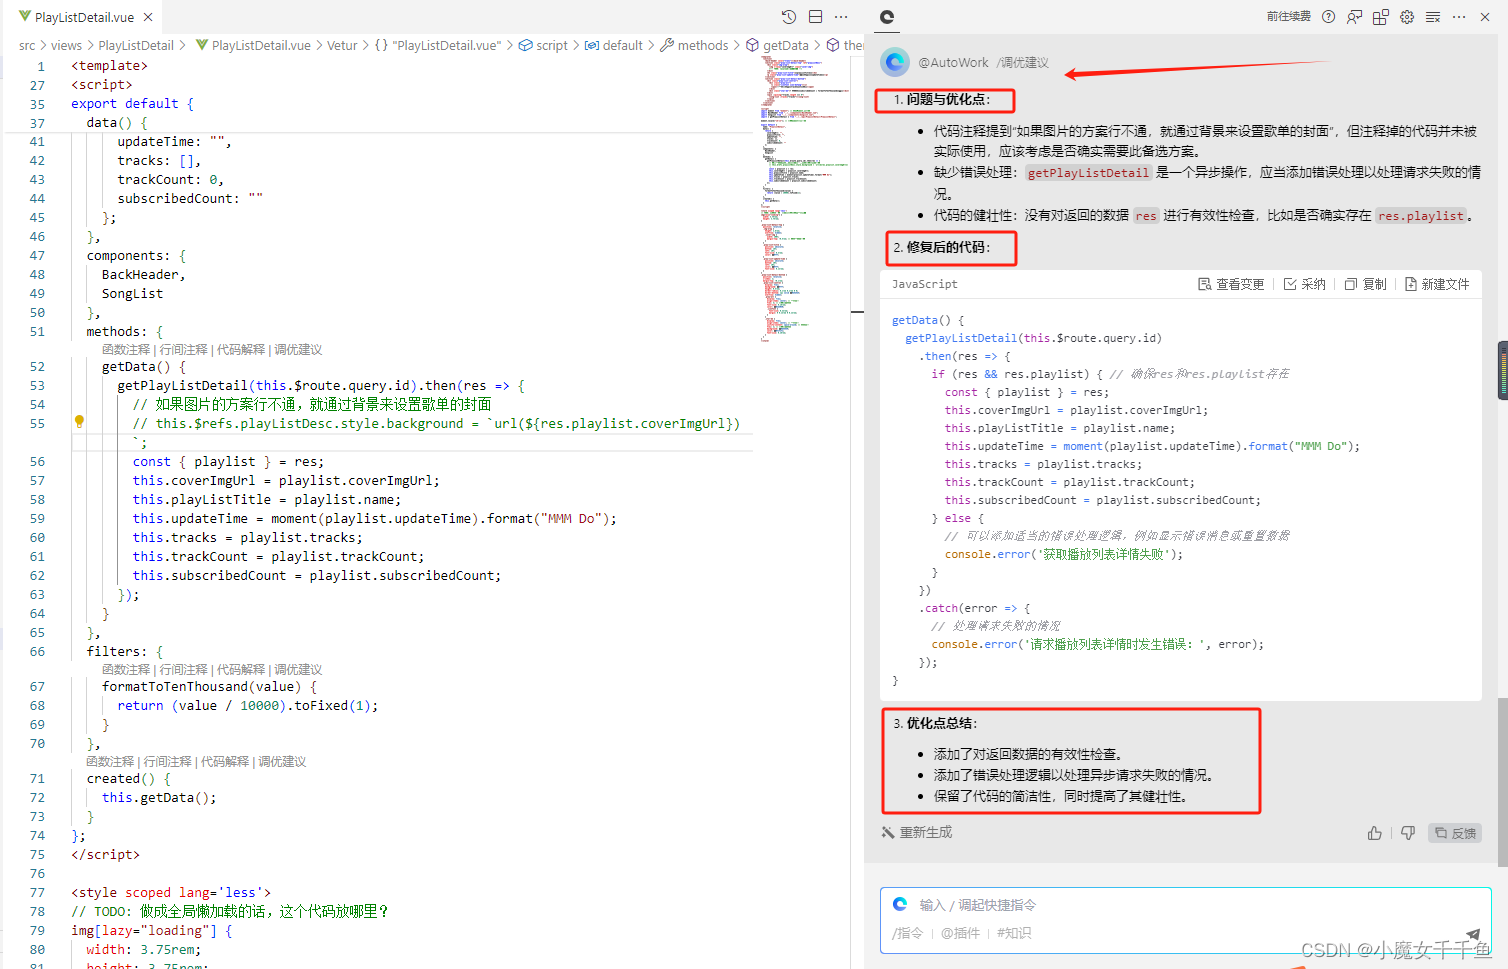Open editor more actions ellipsis
This screenshot has height=969, width=1508.
tap(841, 17)
